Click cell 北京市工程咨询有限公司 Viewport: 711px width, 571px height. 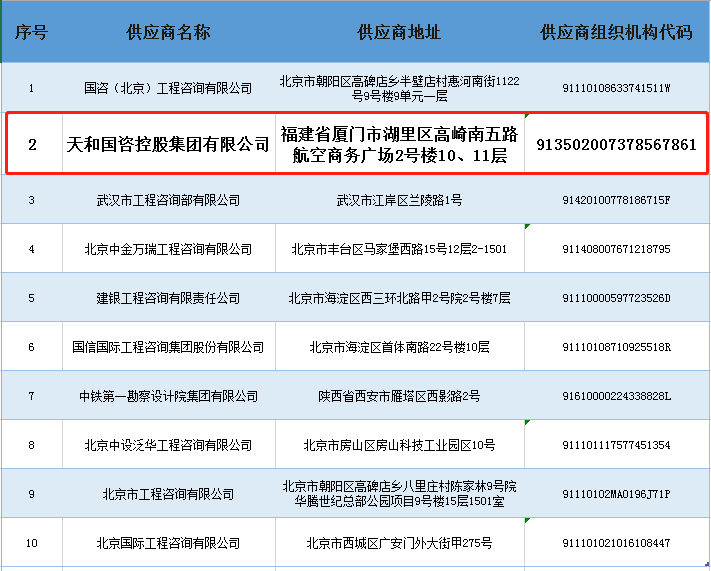pos(169,494)
